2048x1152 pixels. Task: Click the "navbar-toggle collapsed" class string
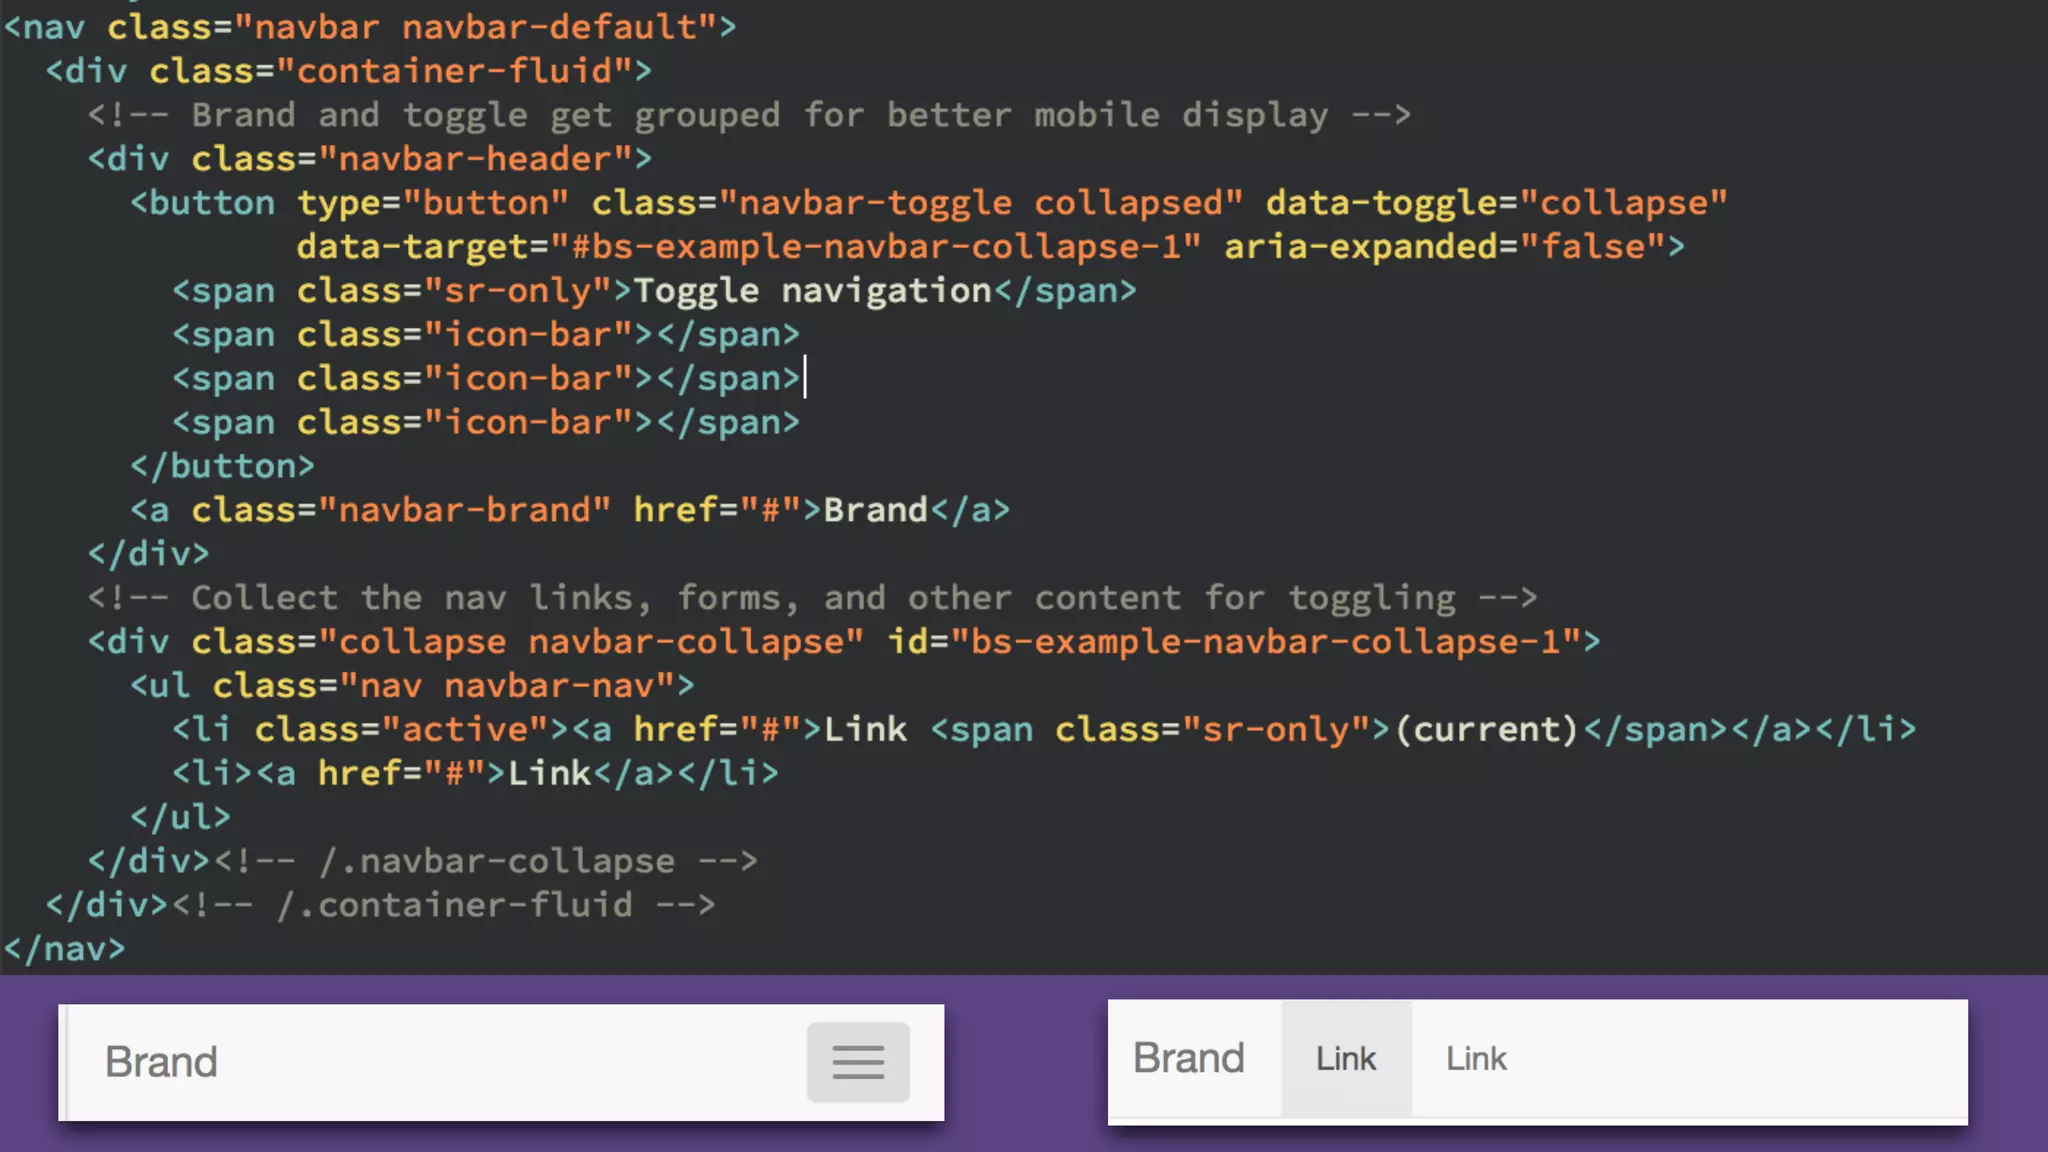[980, 203]
